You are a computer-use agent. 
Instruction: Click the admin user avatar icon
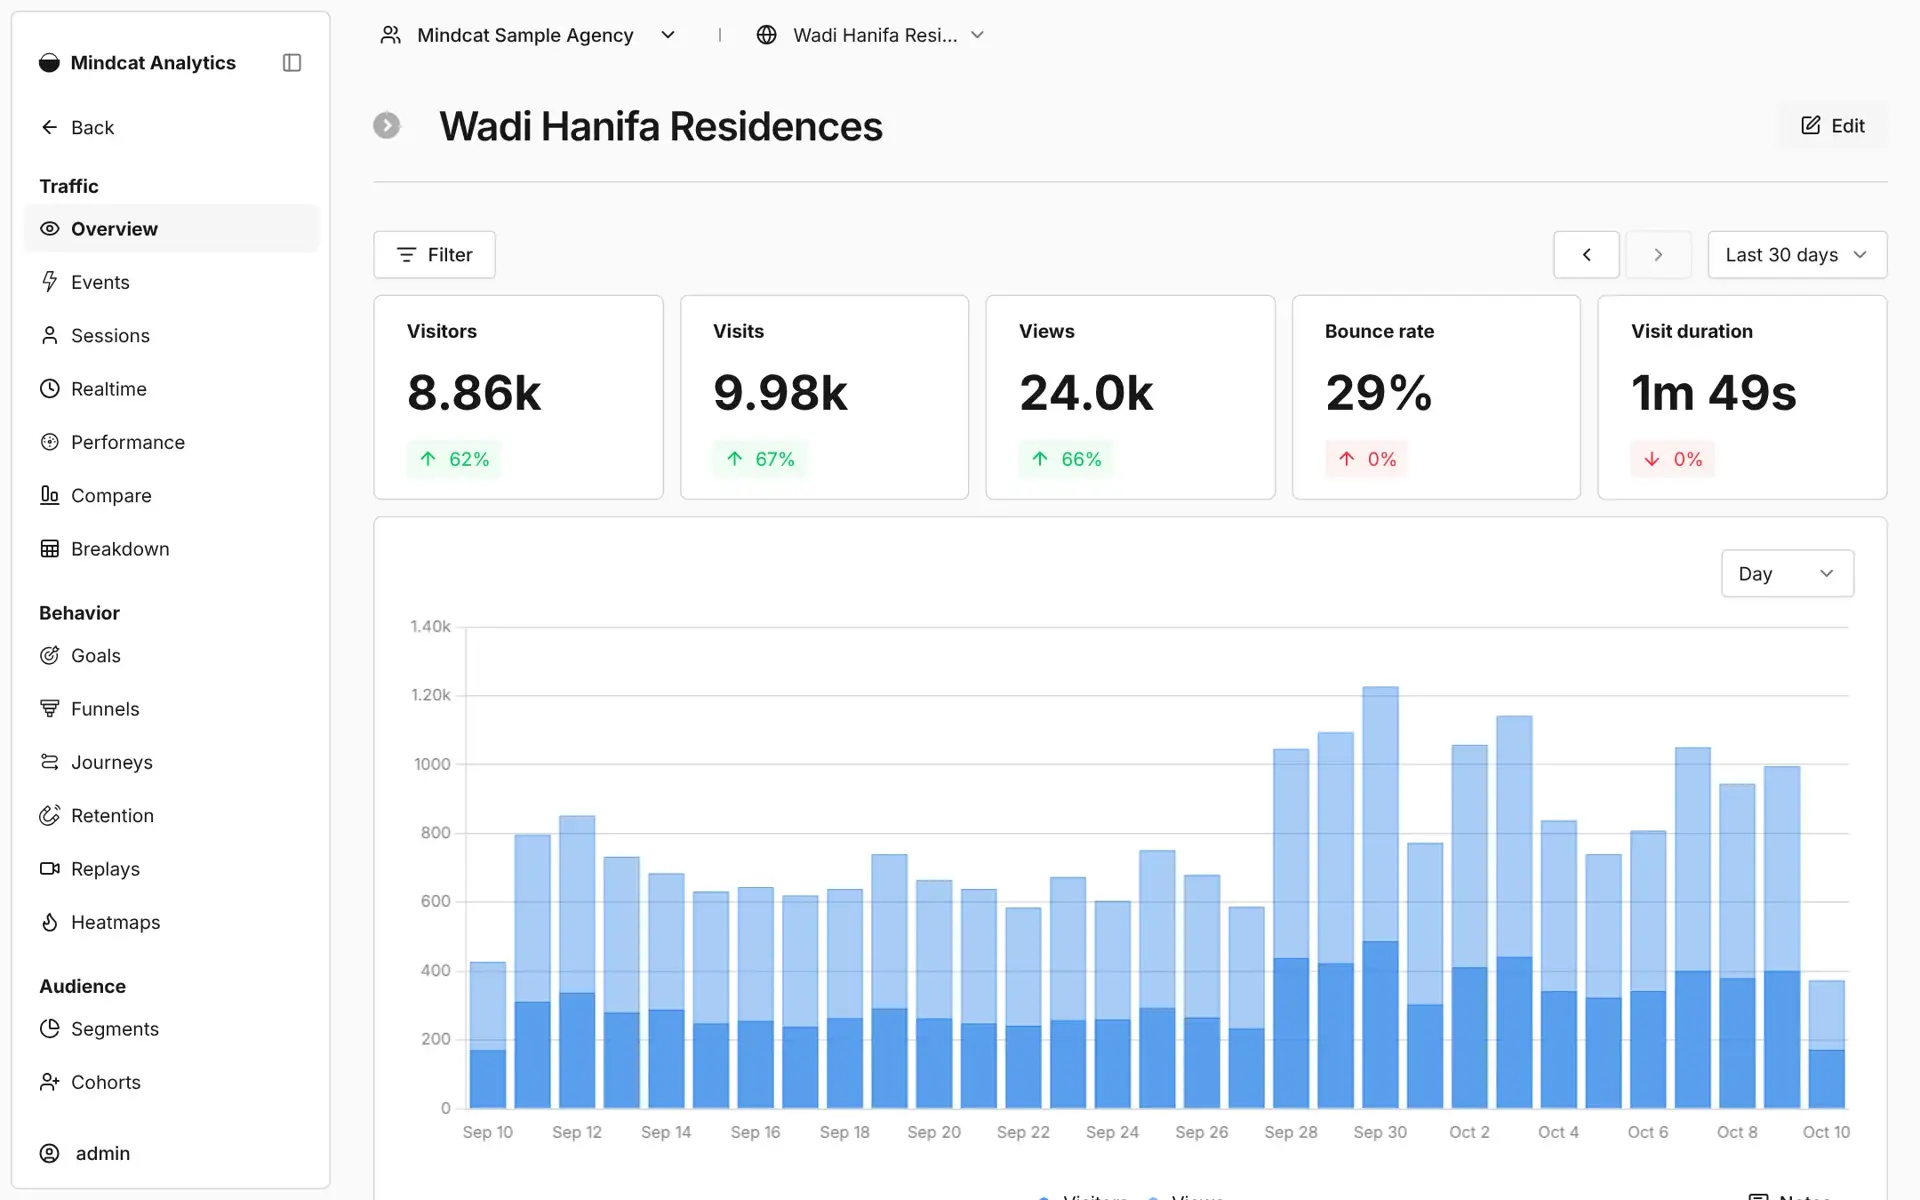click(49, 1153)
